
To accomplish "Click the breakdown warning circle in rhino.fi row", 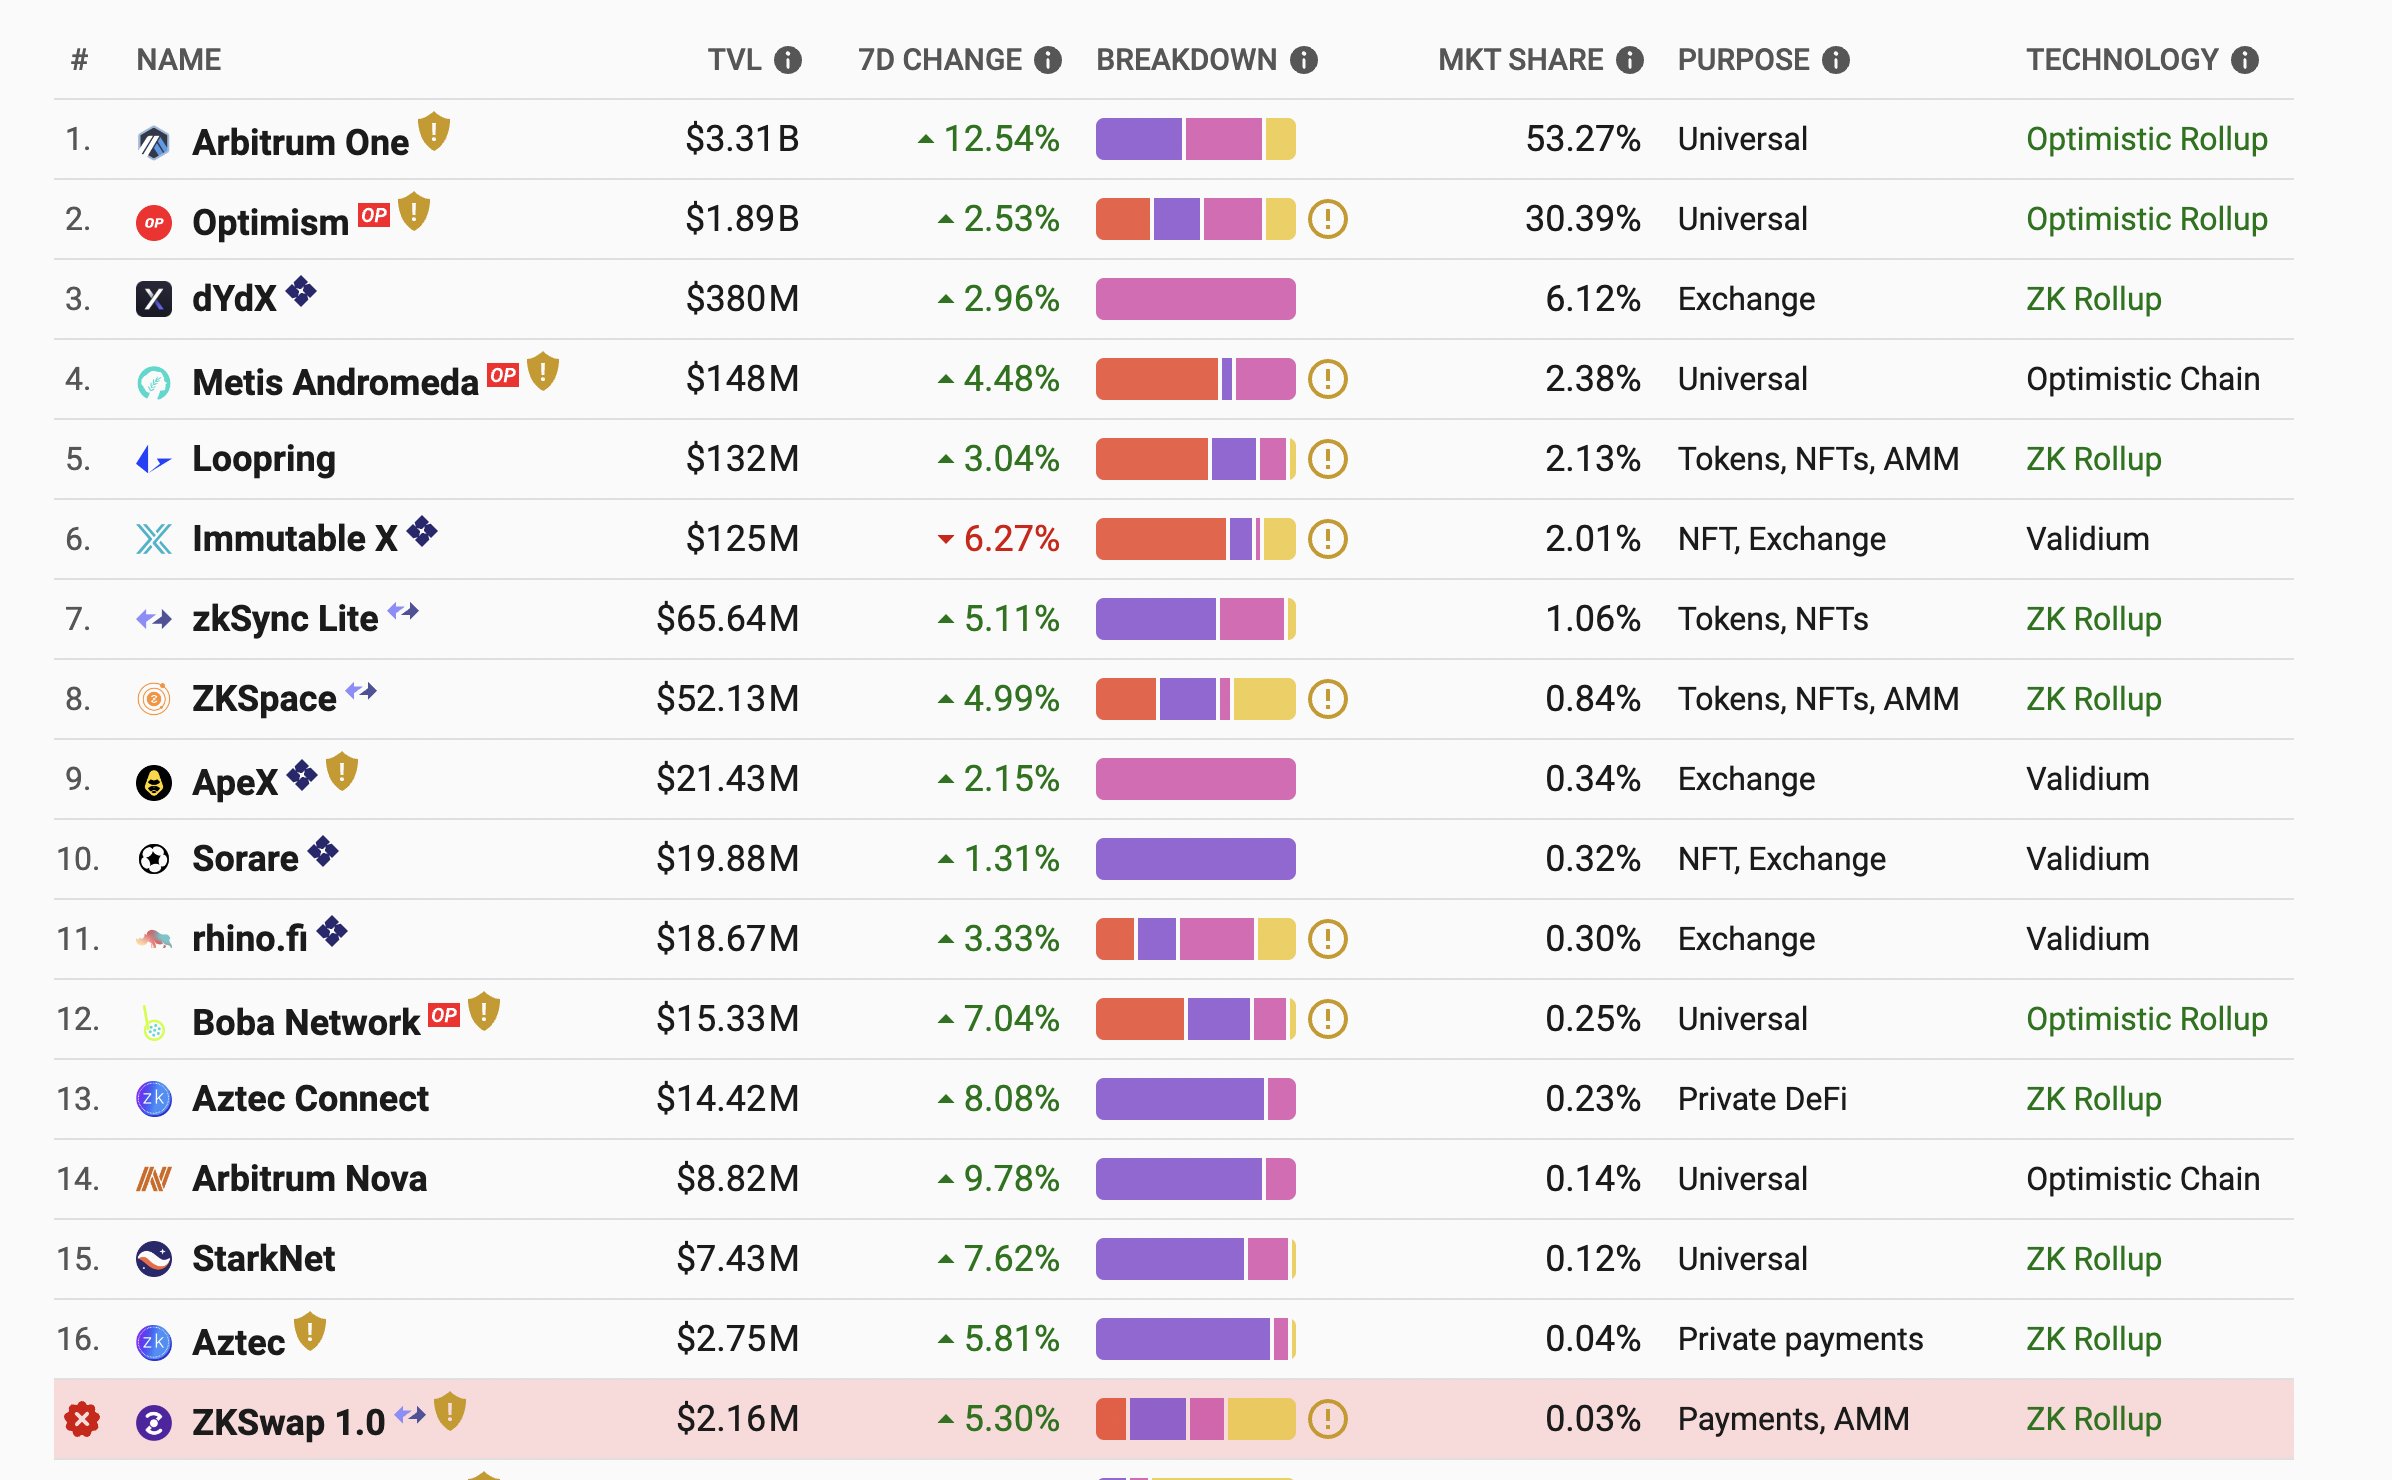I will coord(1328,939).
